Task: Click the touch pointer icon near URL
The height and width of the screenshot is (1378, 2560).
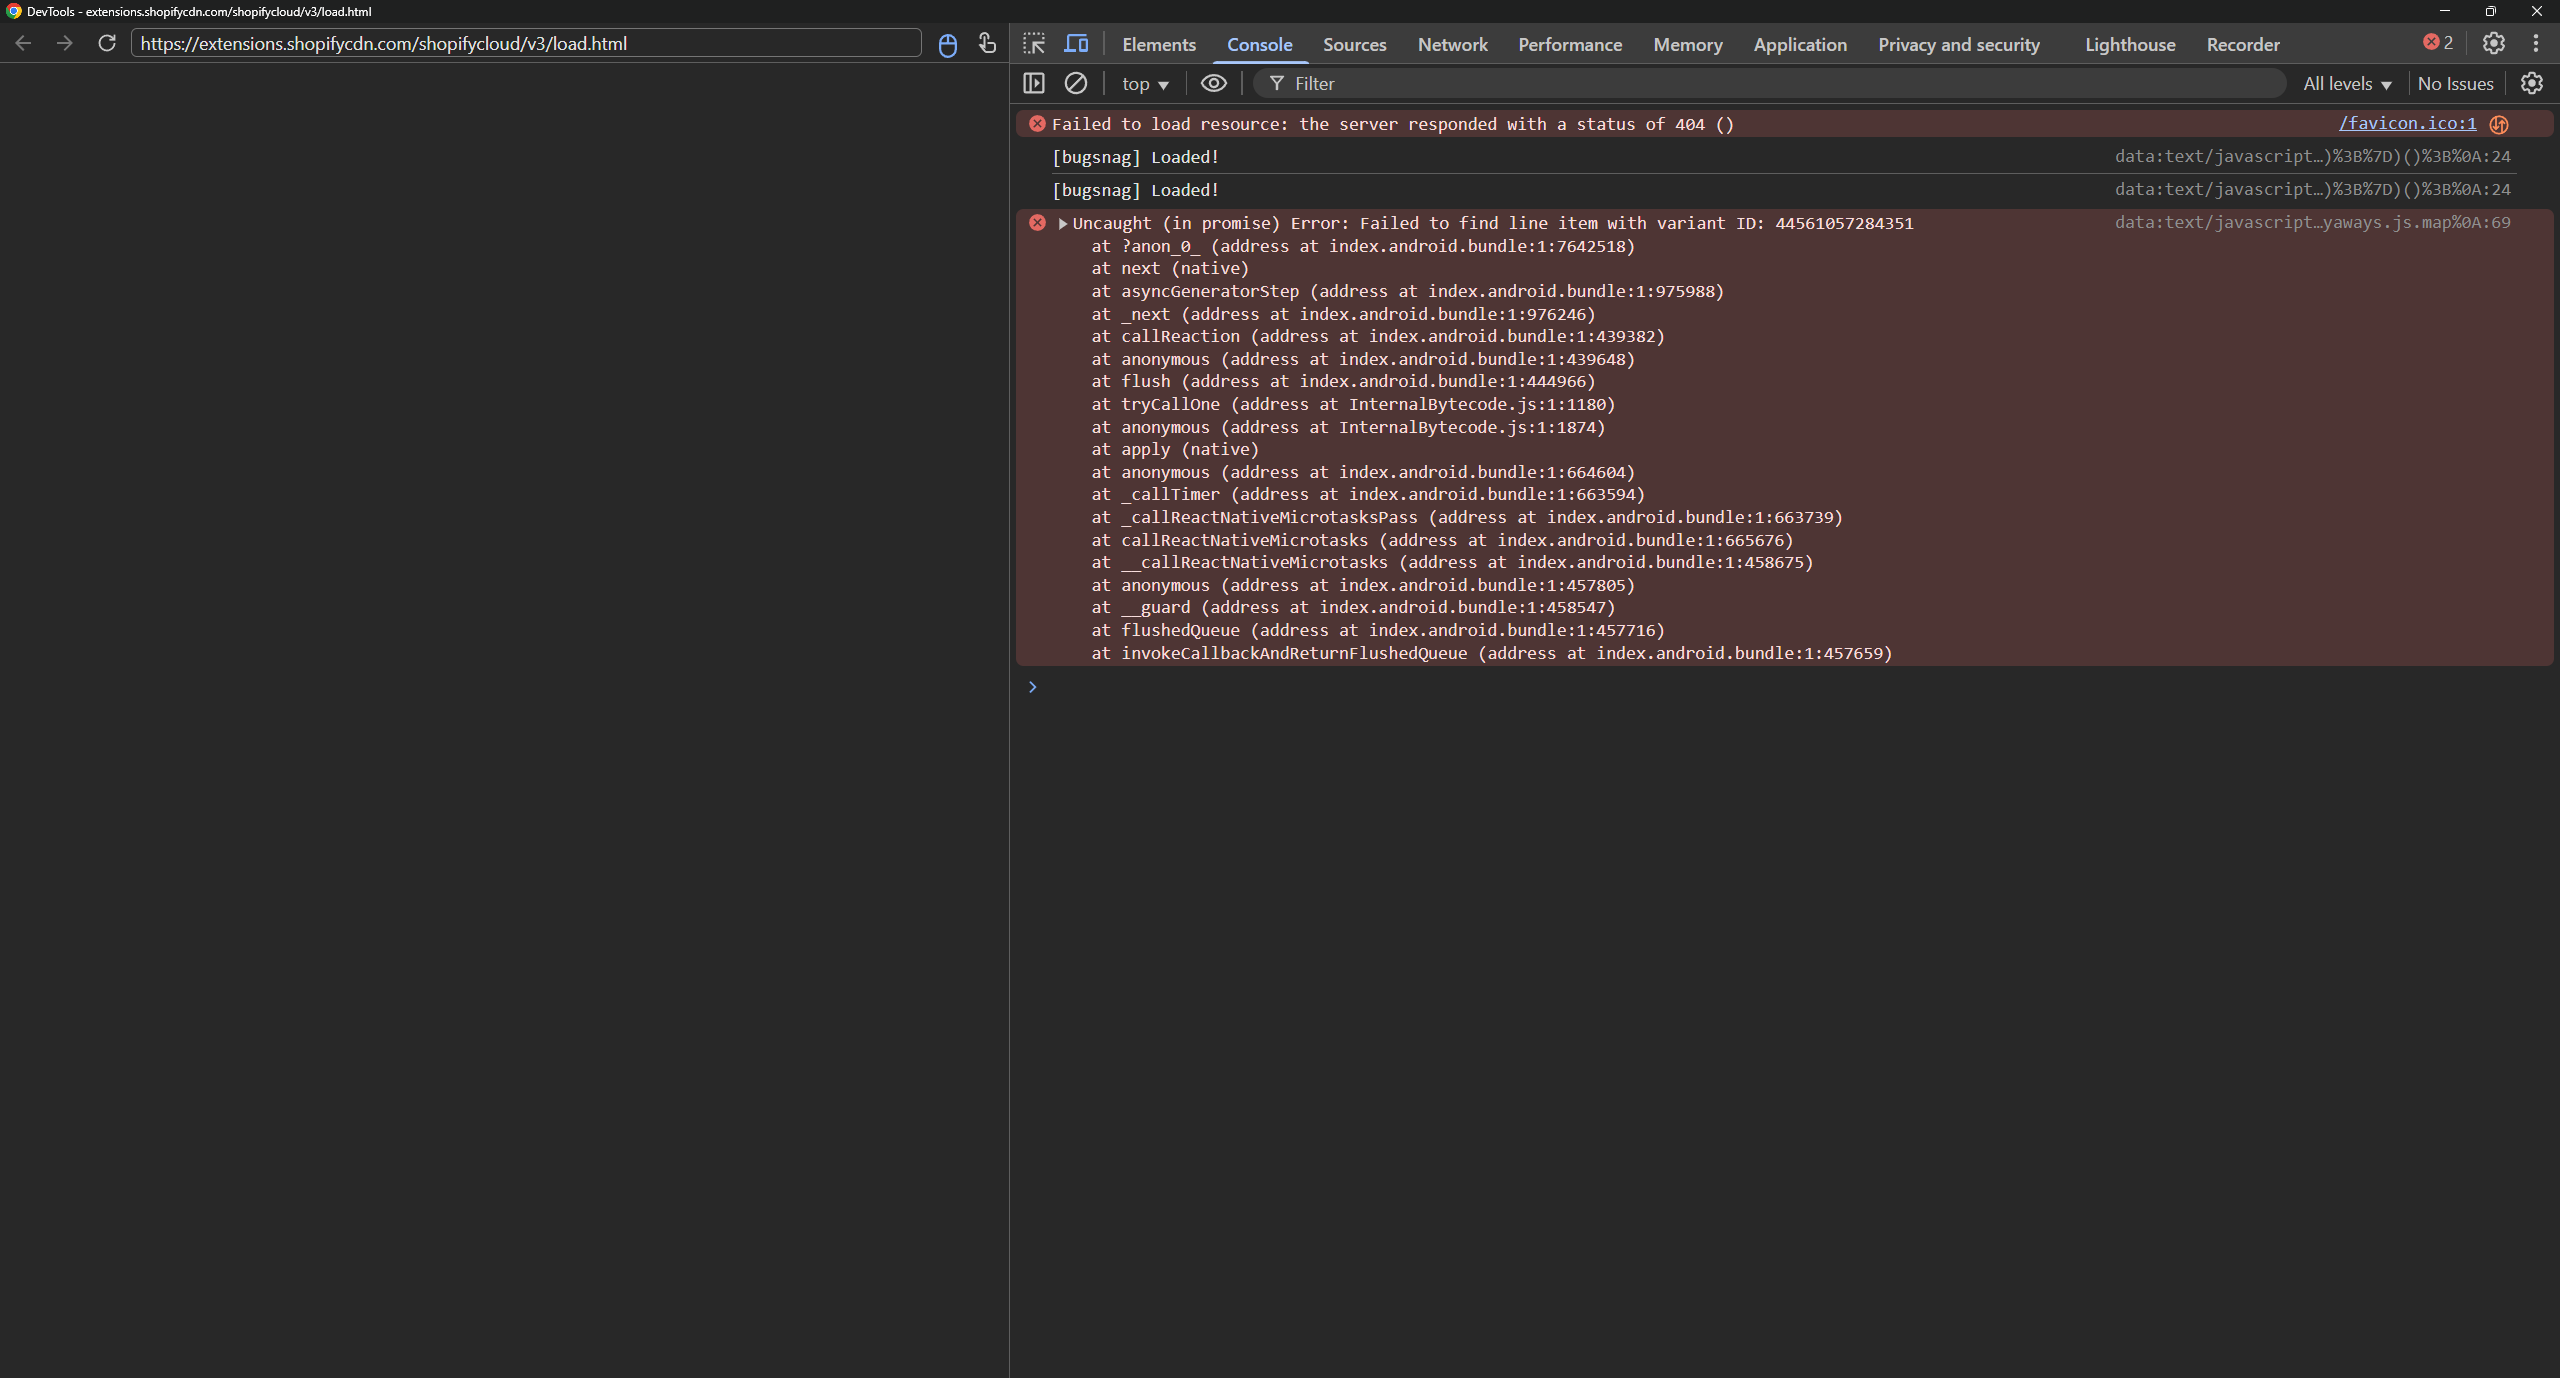Action: tap(987, 44)
